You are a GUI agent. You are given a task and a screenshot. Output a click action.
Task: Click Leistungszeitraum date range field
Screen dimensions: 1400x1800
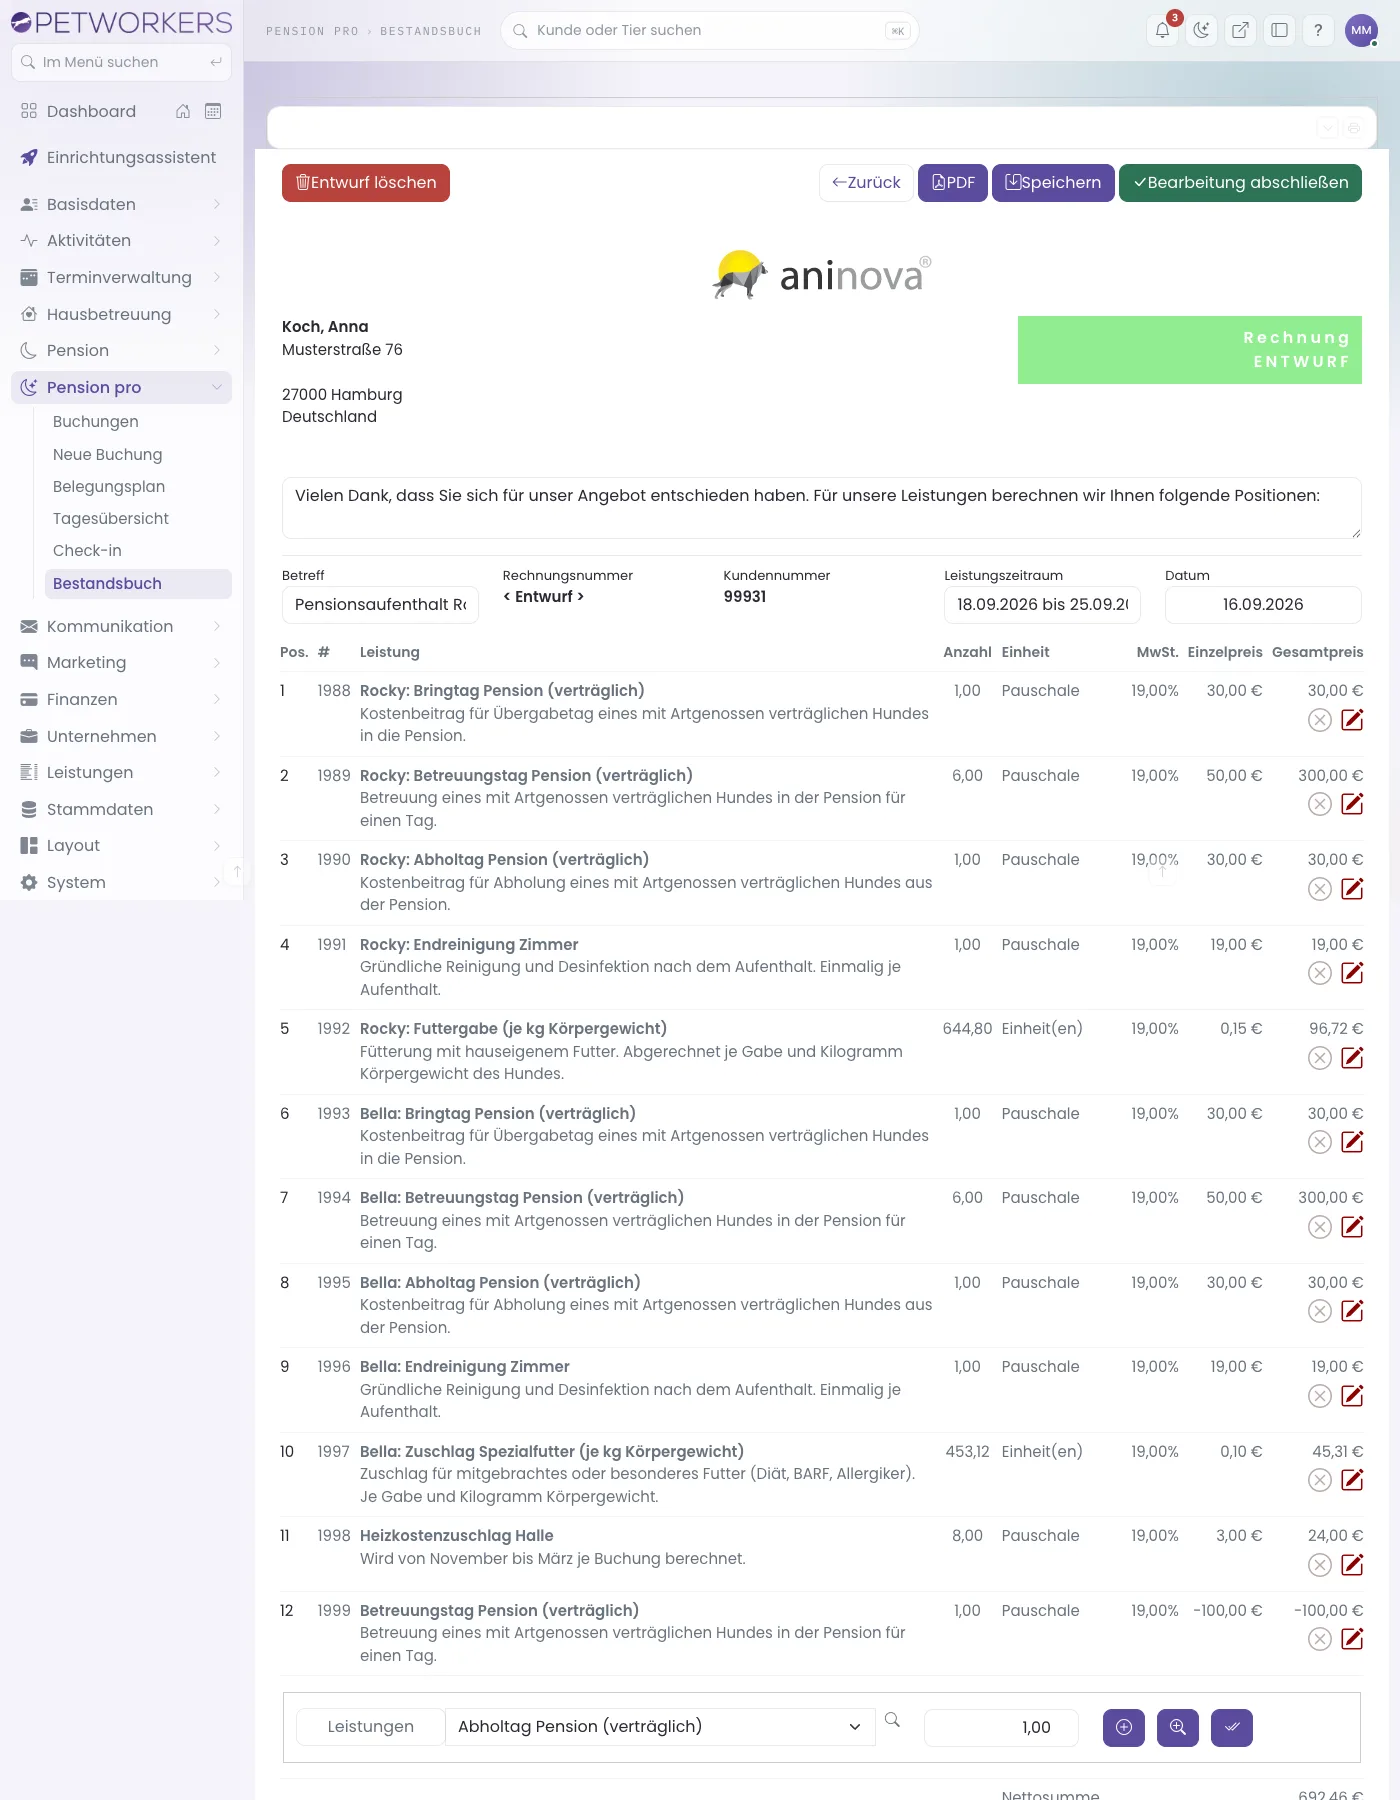click(1042, 605)
